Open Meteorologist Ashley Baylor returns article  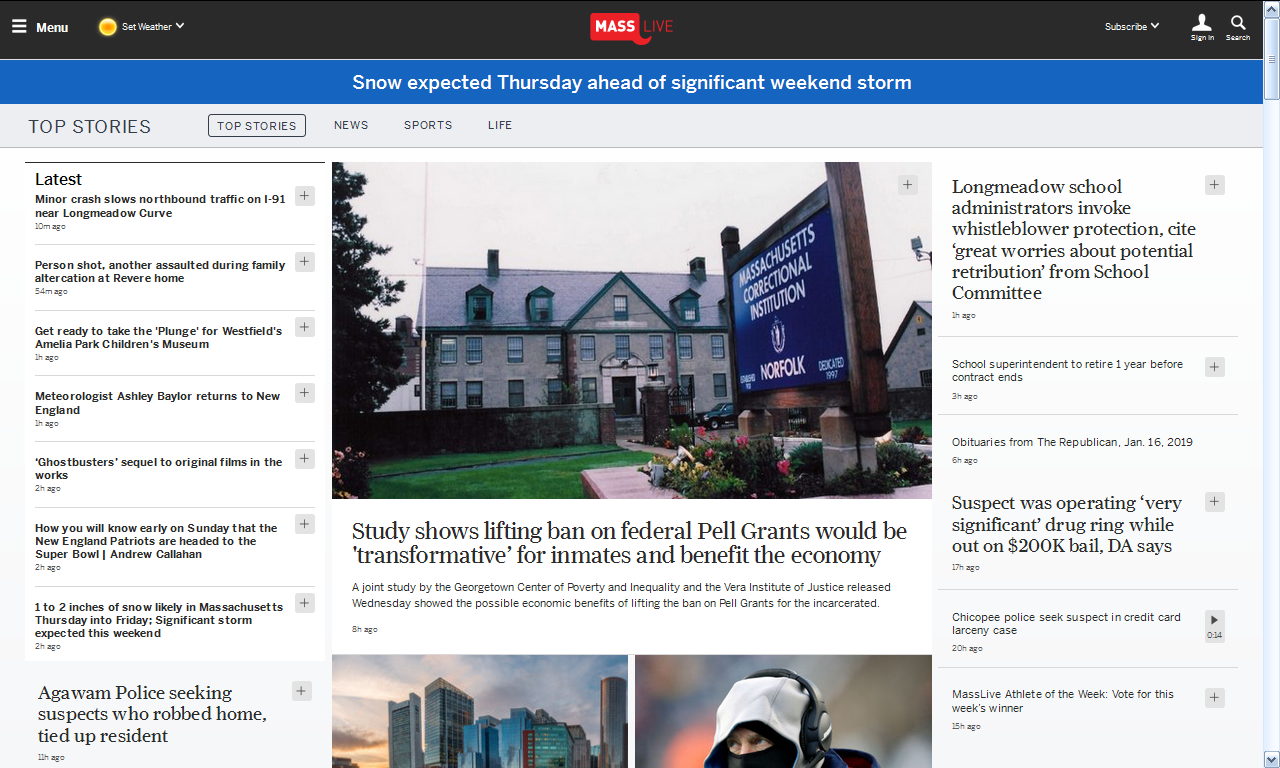[x=158, y=403]
